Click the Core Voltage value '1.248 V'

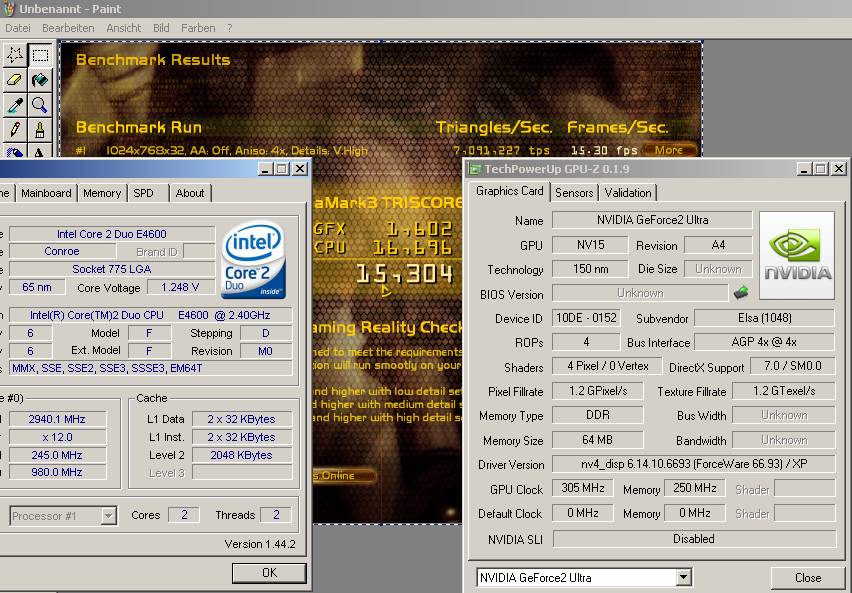180,287
